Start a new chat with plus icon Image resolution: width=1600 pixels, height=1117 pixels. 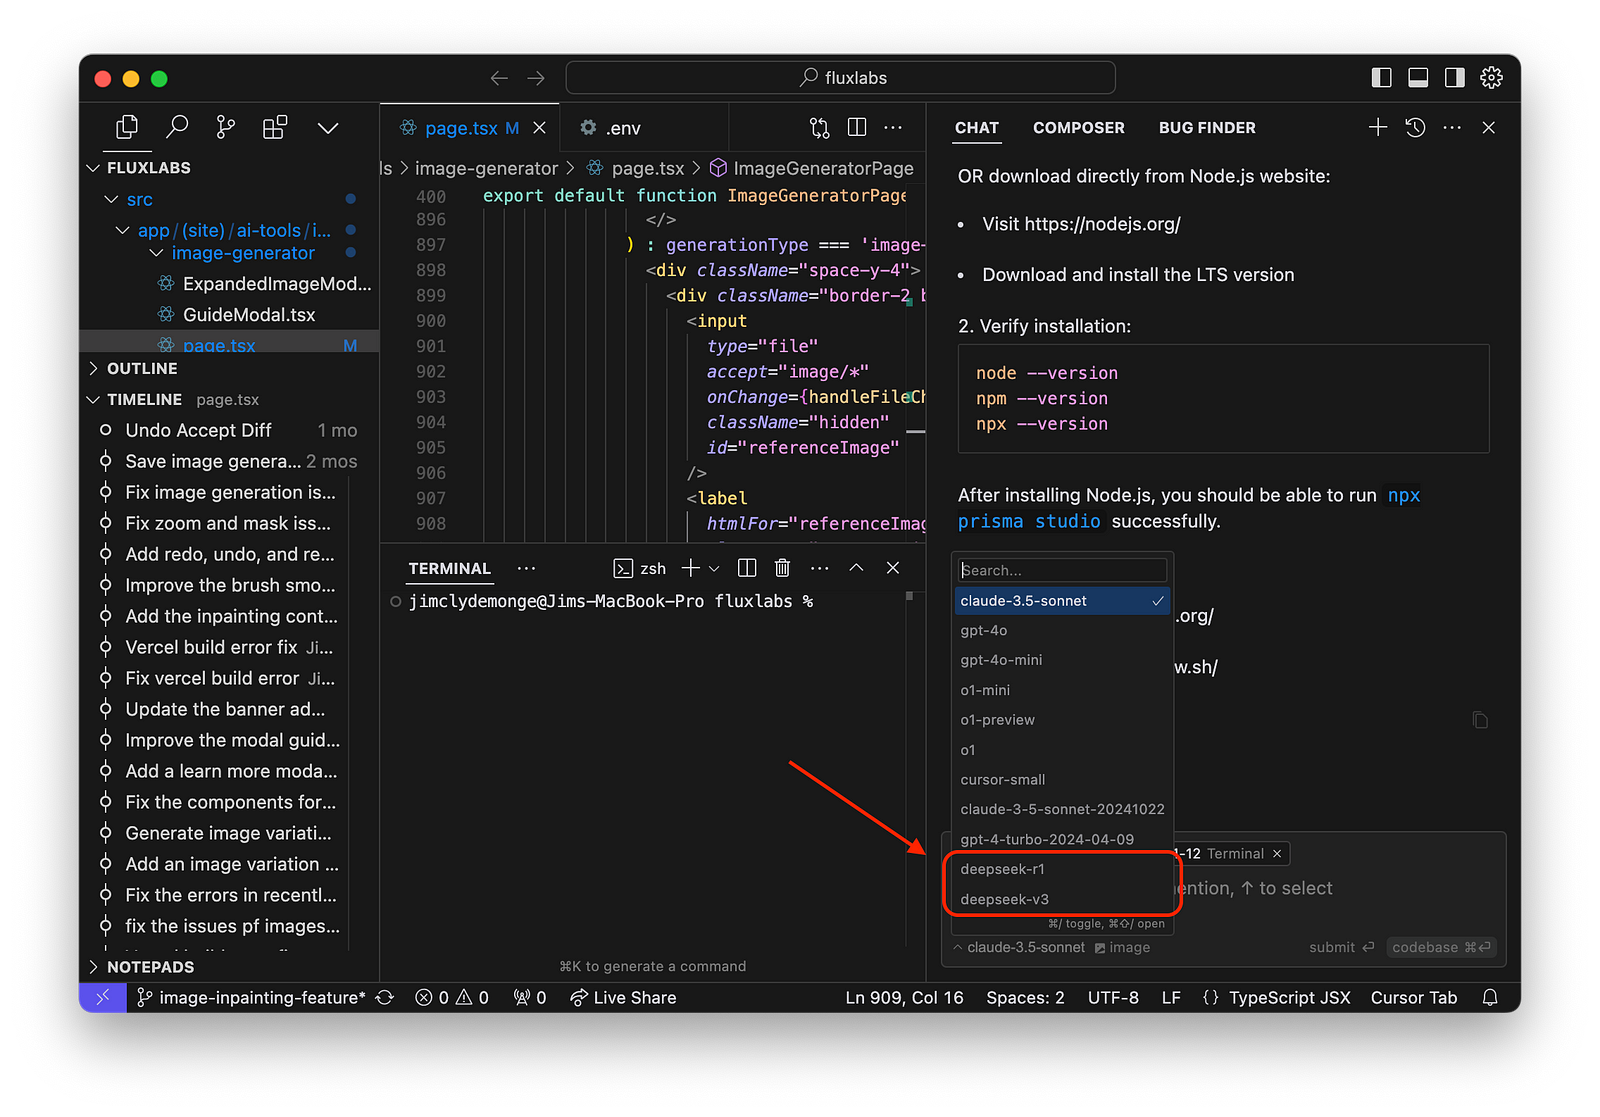point(1378,127)
